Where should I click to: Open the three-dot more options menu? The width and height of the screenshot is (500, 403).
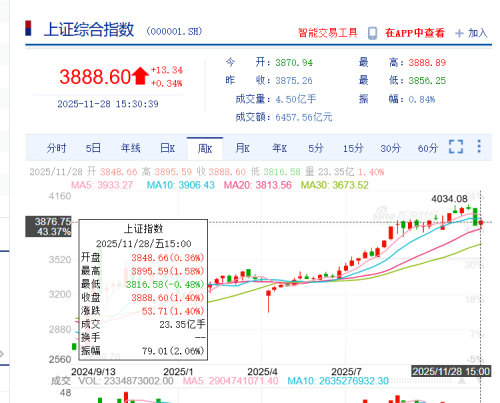pos(479,146)
